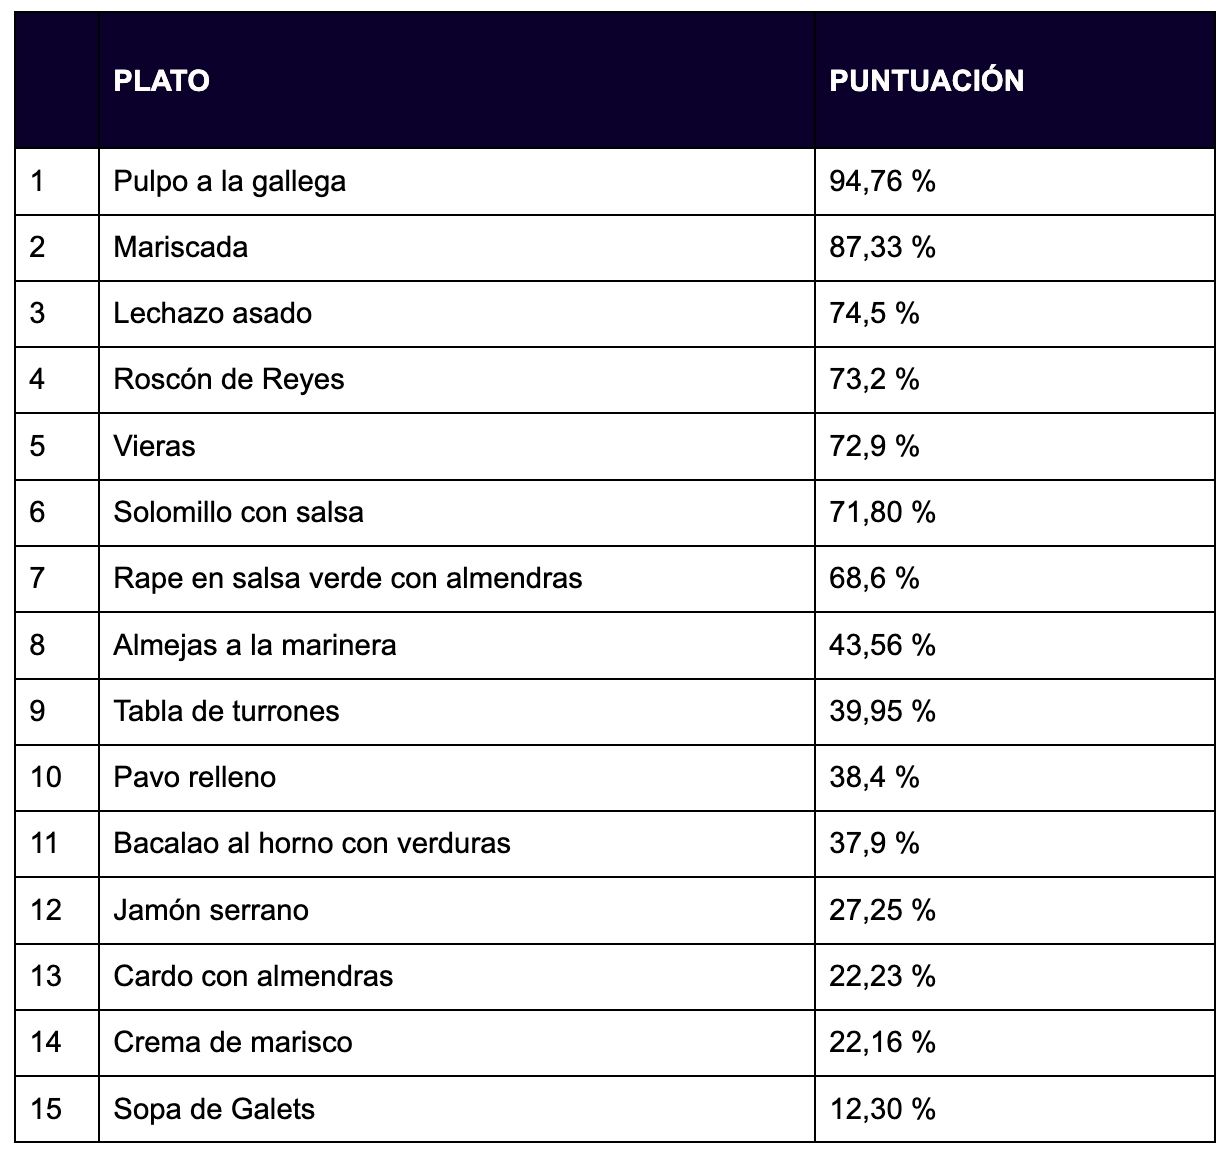Image resolution: width=1230 pixels, height=1153 pixels.
Task: Click the Mariscada dish cell
Action: point(181,247)
